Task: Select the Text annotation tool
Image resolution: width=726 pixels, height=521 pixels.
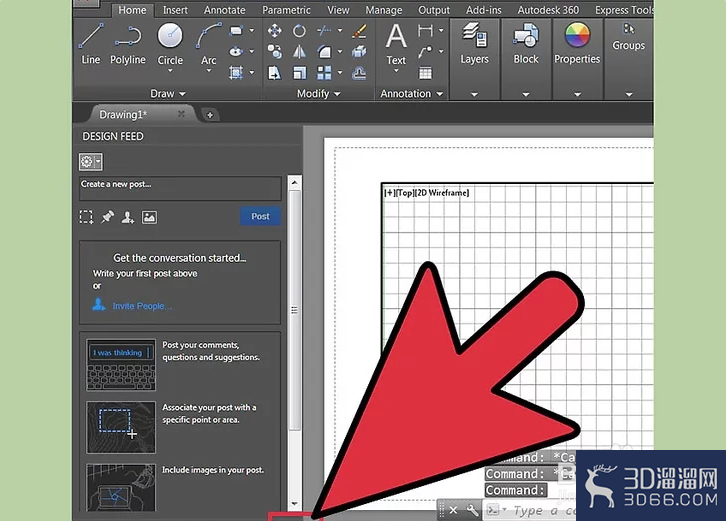Action: (396, 44)
